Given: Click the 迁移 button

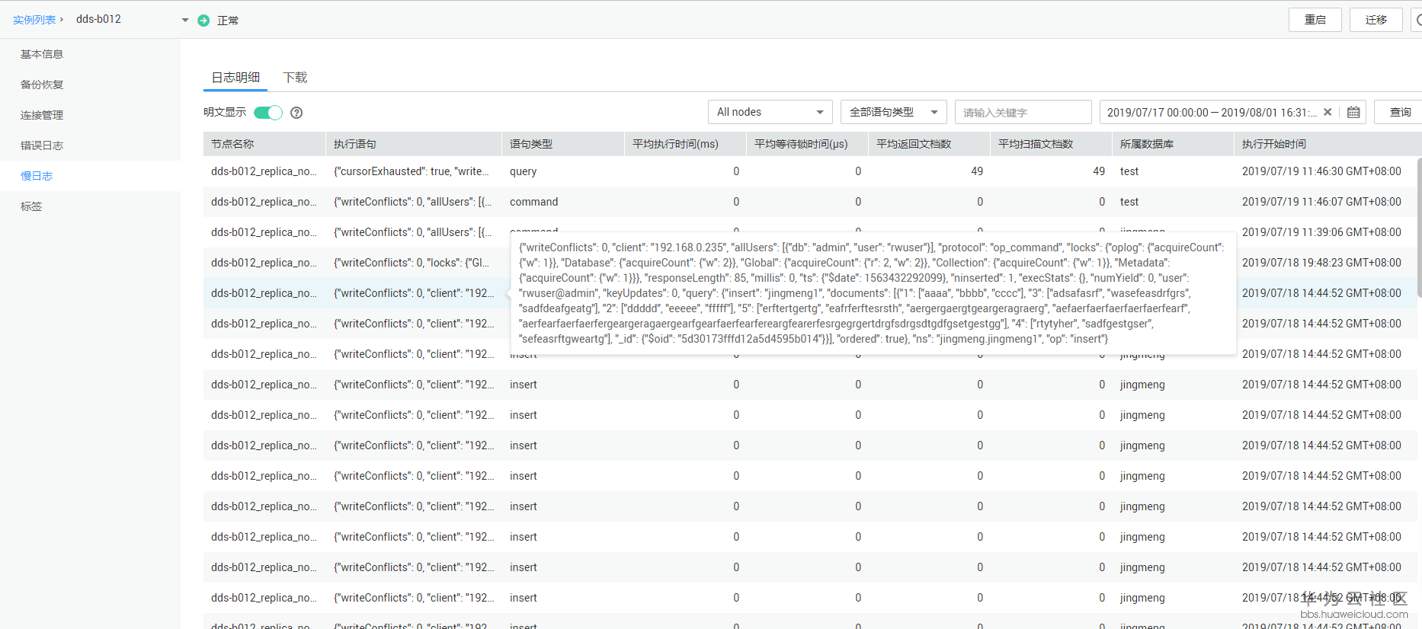Looking at the screenshot, I should 1375,20.
